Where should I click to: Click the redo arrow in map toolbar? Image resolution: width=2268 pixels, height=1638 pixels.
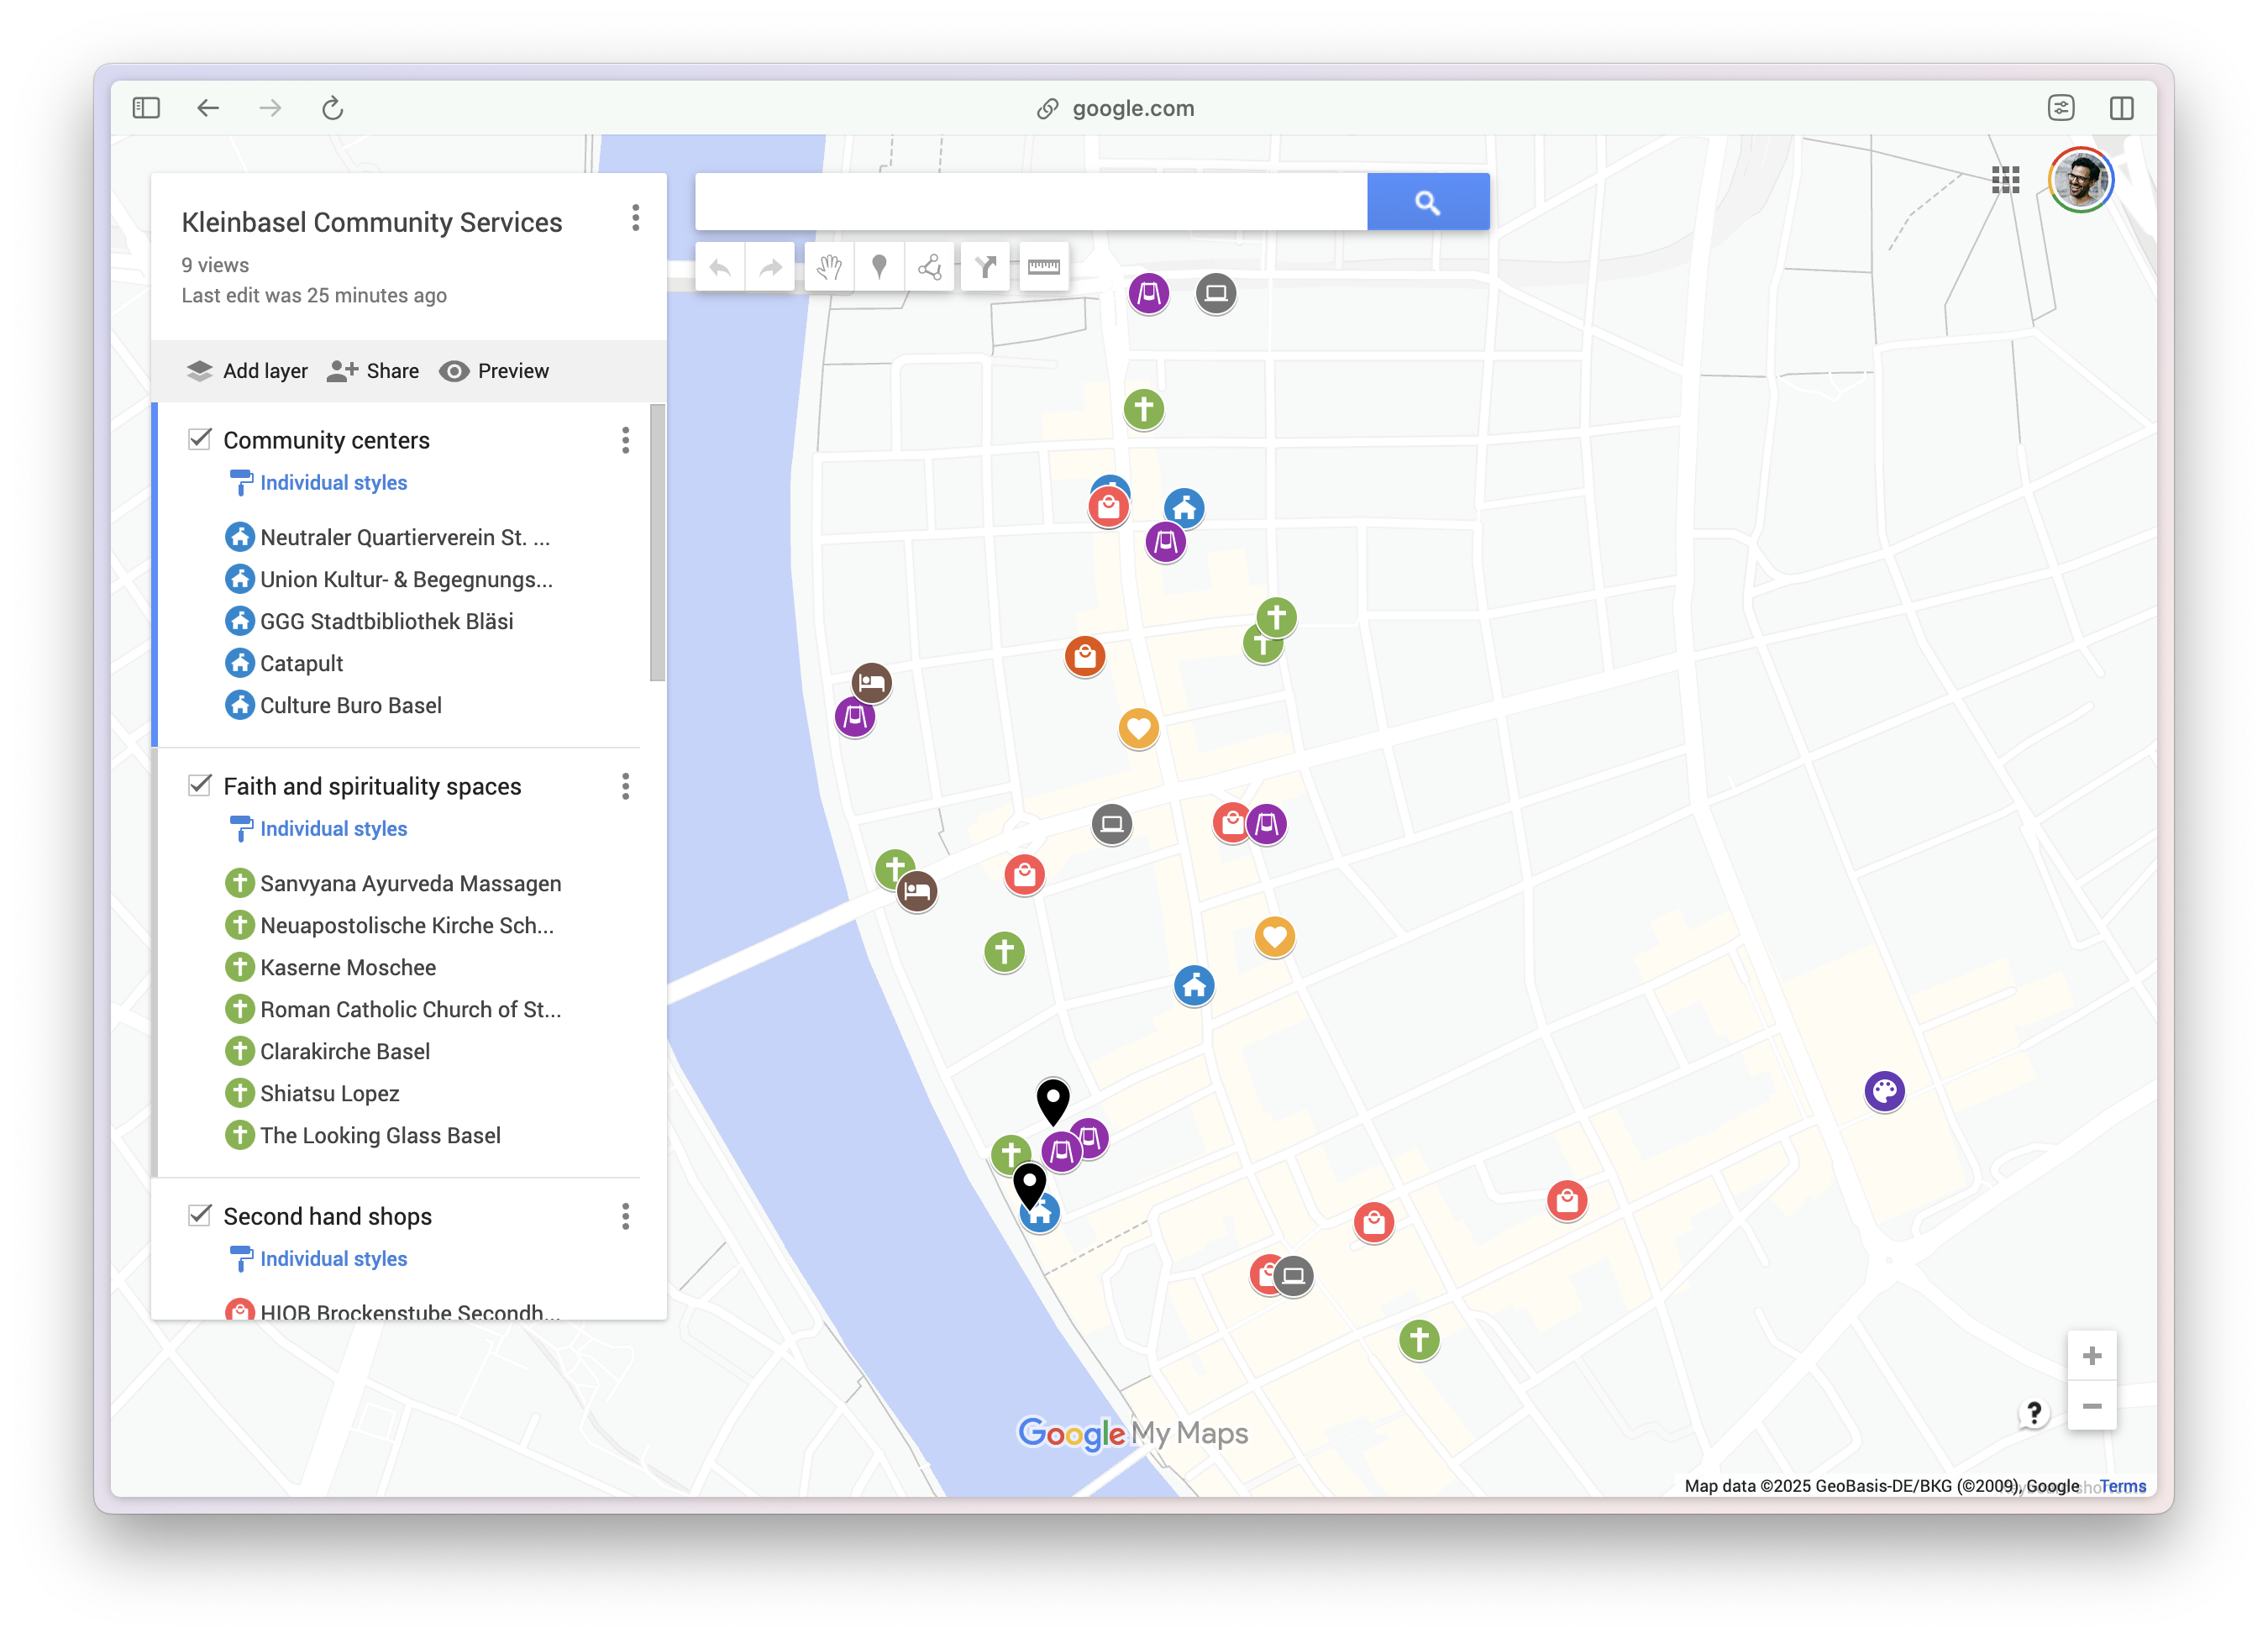(x=770, y=267)
